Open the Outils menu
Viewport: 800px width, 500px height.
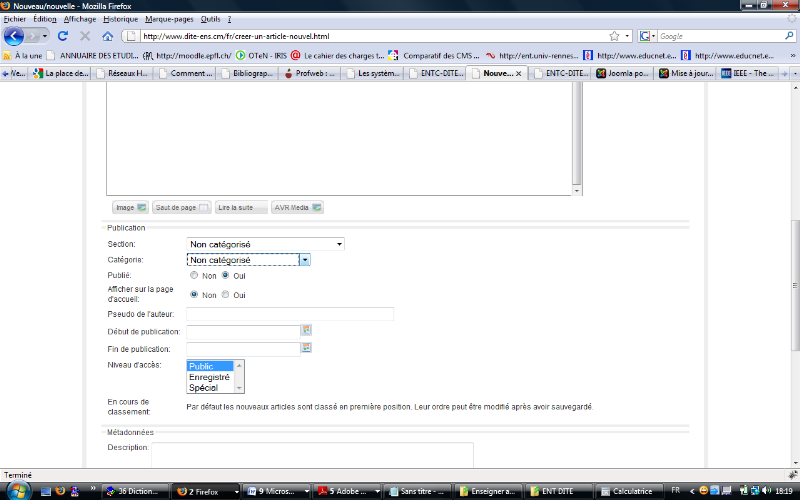210,19
